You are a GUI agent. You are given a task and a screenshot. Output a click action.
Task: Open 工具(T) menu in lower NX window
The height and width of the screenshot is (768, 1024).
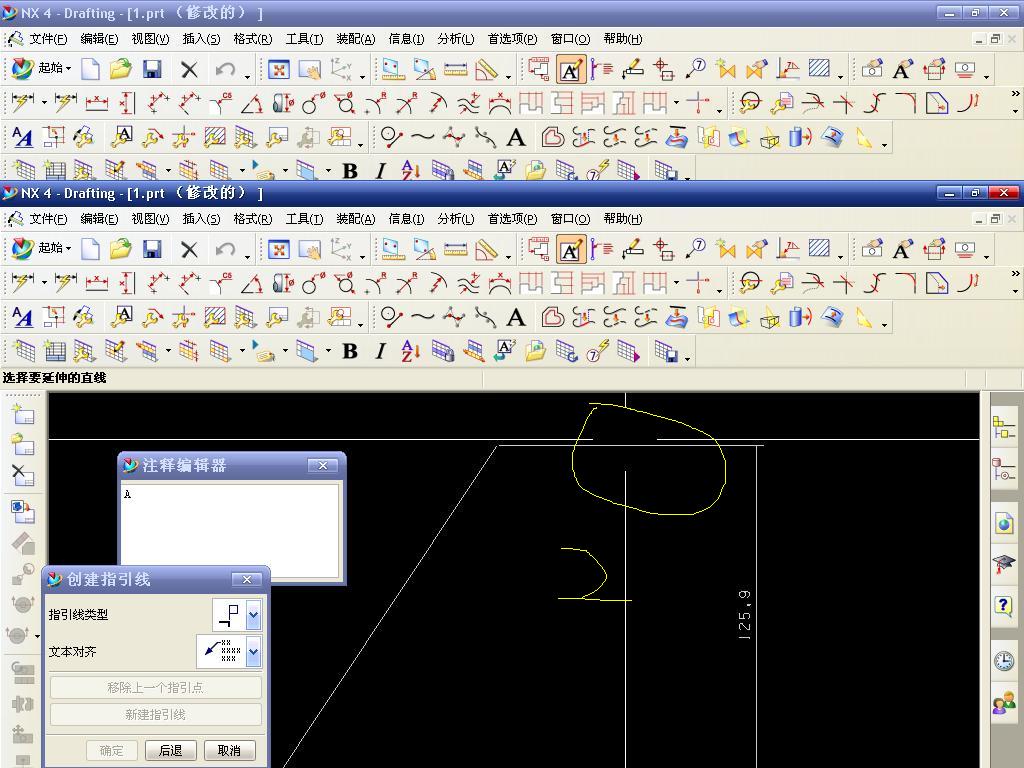tap(304, 219)
